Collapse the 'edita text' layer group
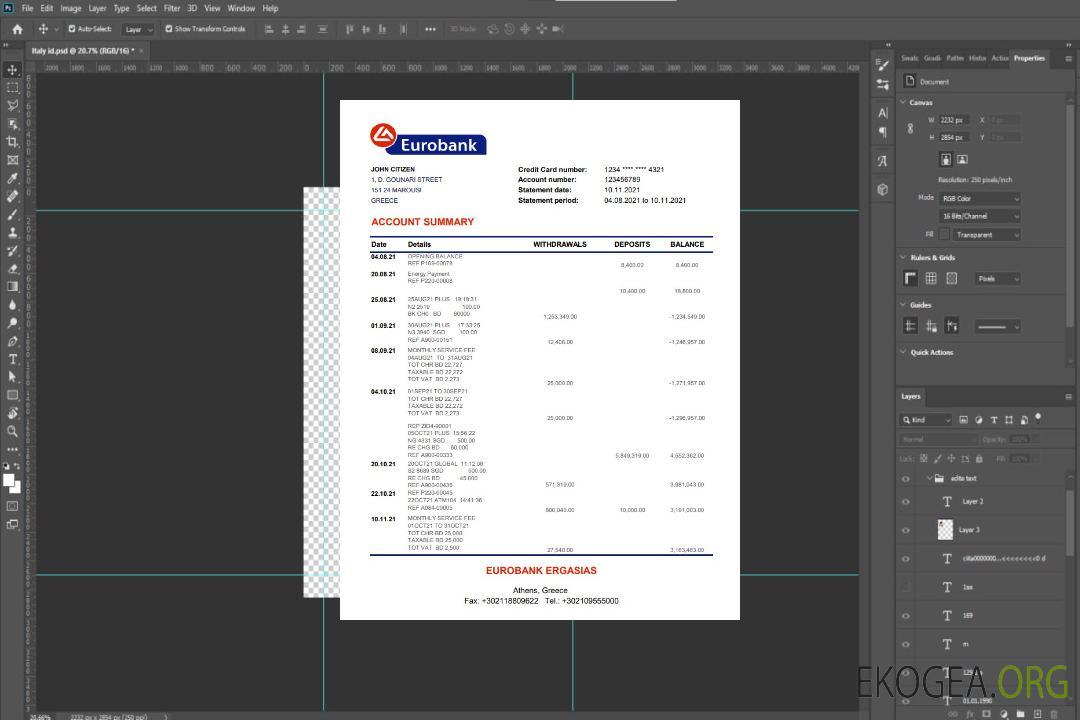The image size is (1080, 720). [929, 478]
